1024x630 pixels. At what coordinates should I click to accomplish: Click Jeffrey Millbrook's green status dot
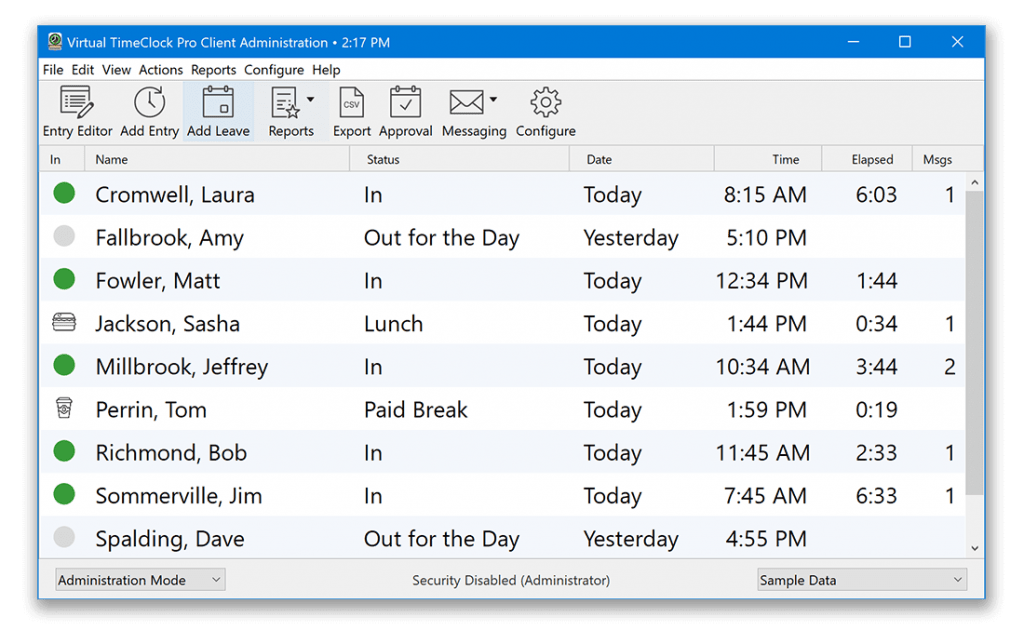click(64, 365)
